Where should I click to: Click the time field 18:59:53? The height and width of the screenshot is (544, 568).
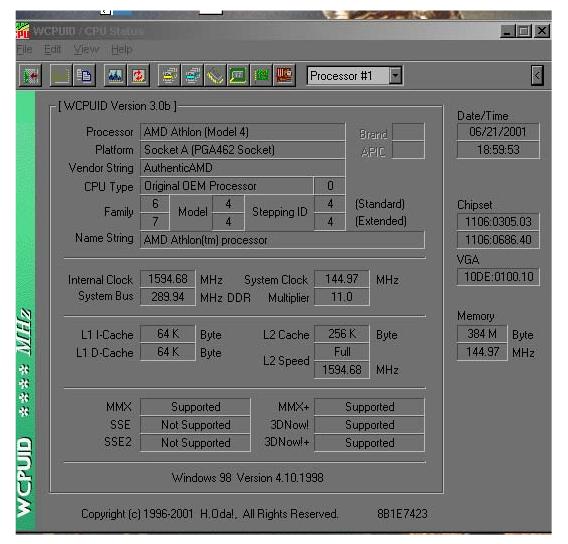498,150
